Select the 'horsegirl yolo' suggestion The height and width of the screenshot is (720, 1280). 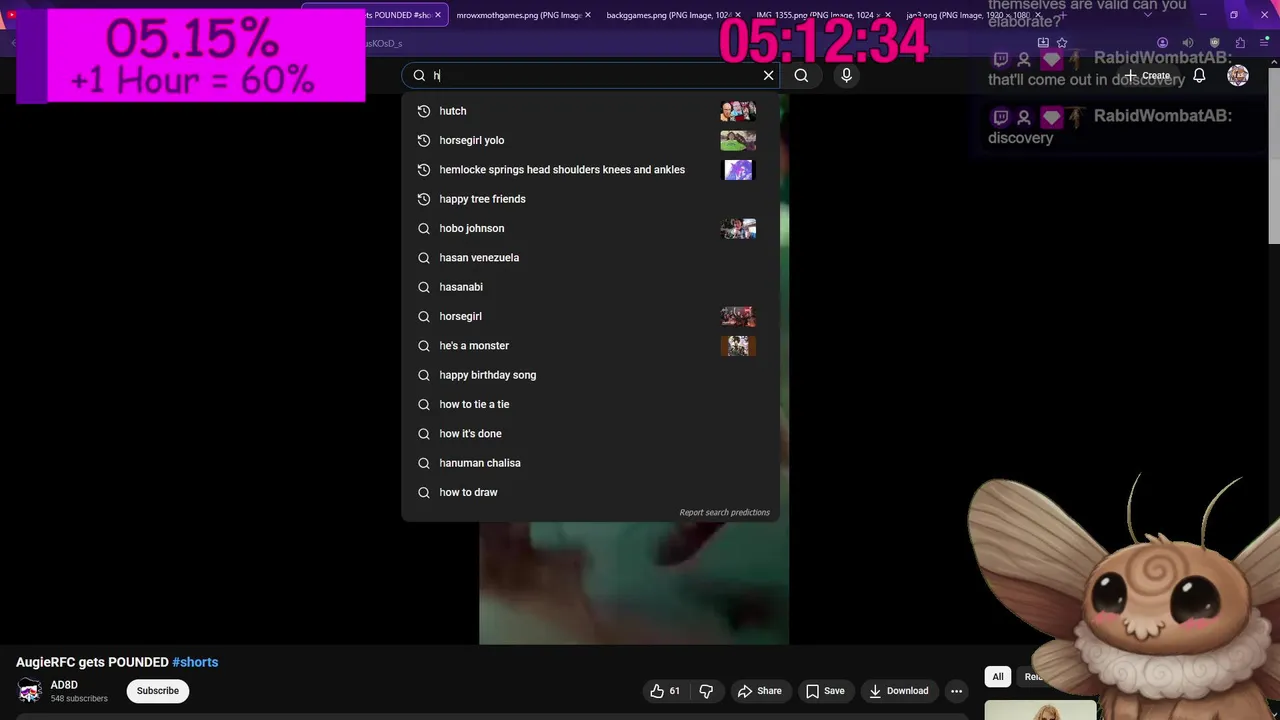coord(590,140)
